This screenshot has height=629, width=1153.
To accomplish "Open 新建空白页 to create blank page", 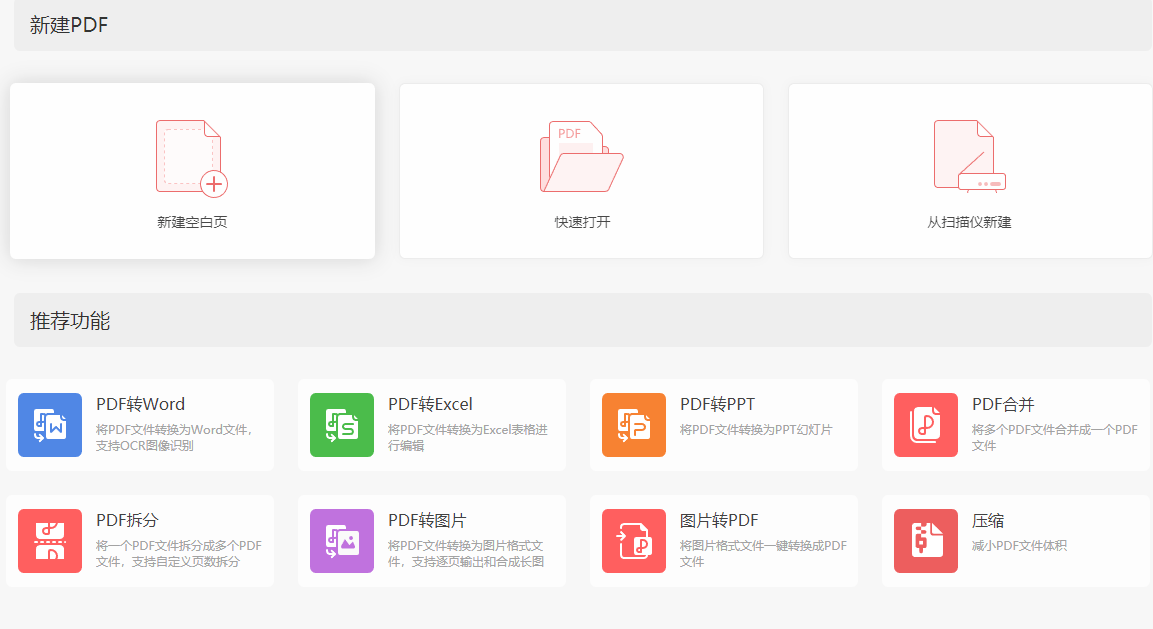I will (191, 170).
